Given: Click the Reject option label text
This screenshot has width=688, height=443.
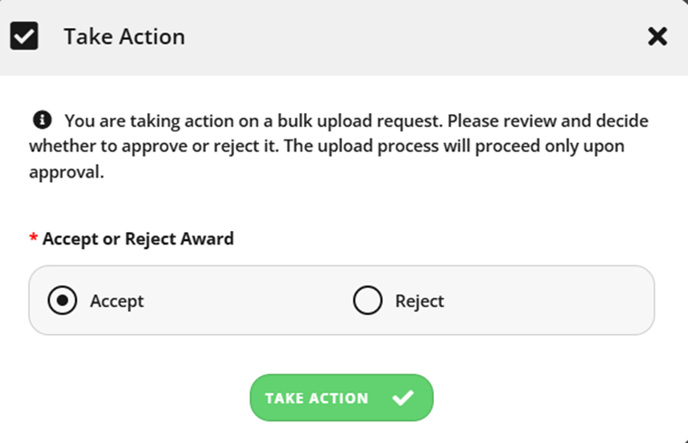Looking at the screenshot, I should click(x=419, y=301).
